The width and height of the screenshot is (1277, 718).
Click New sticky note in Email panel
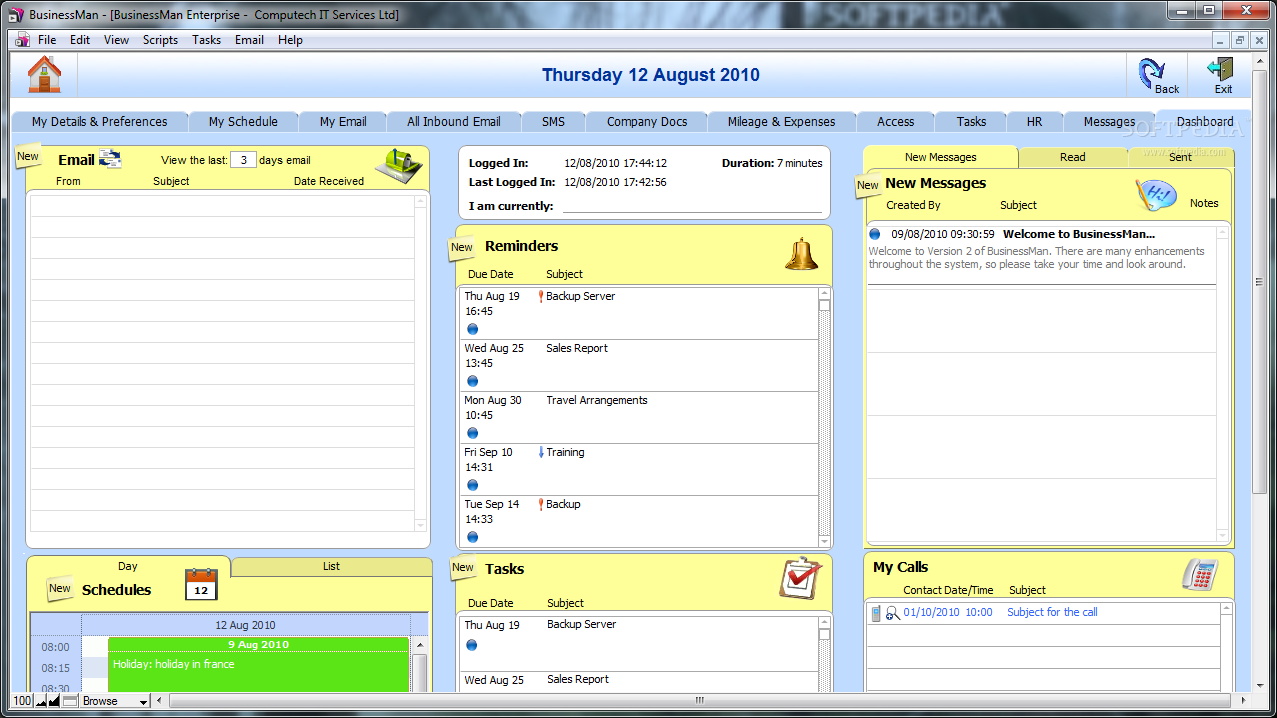coord(28,156)
